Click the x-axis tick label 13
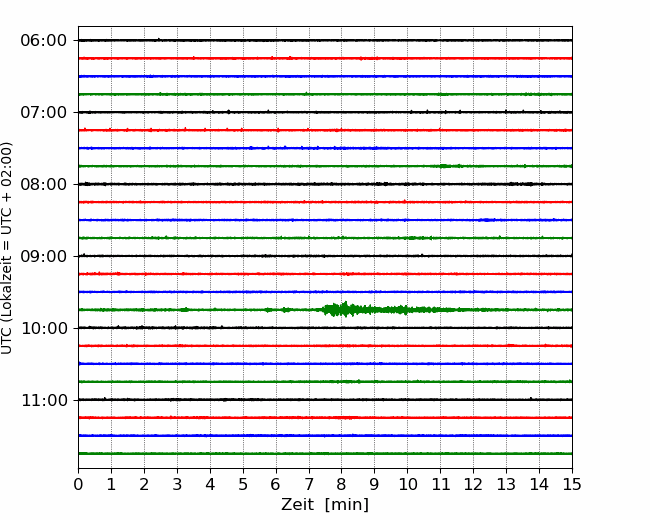This screenshot has height=520, width=650. (x=506, y=484)
